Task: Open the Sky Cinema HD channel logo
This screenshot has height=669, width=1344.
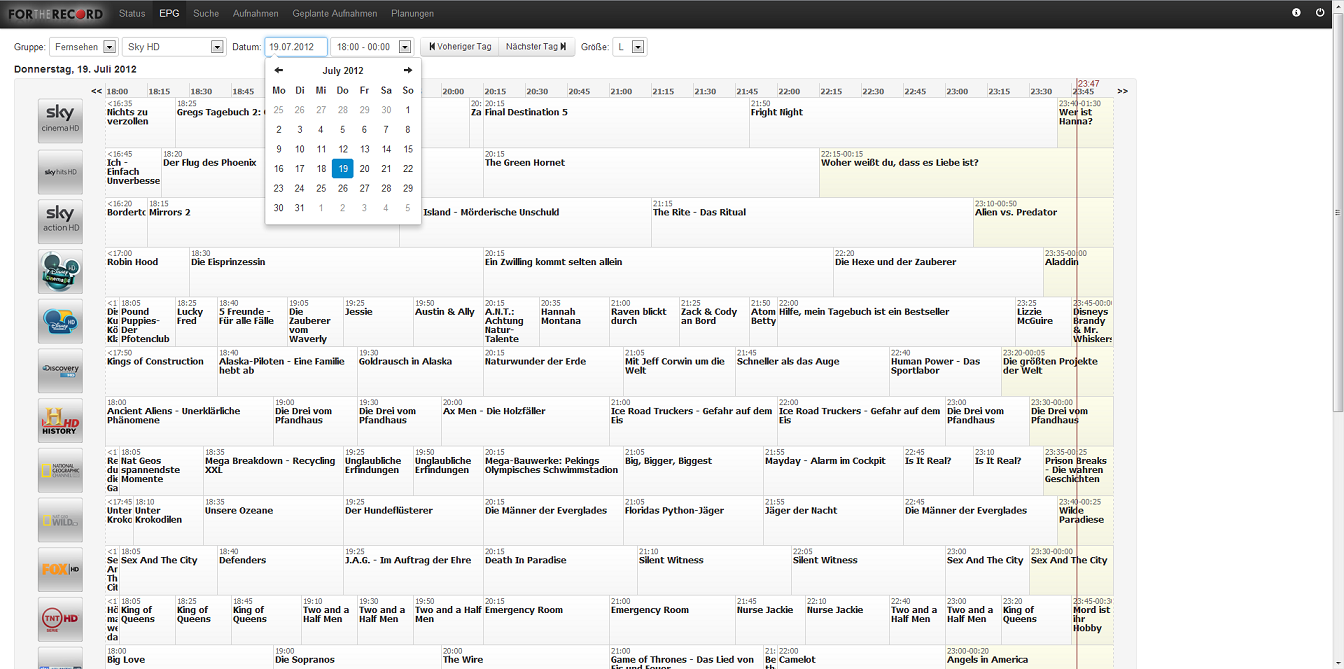Action: (x=60, y=122)
